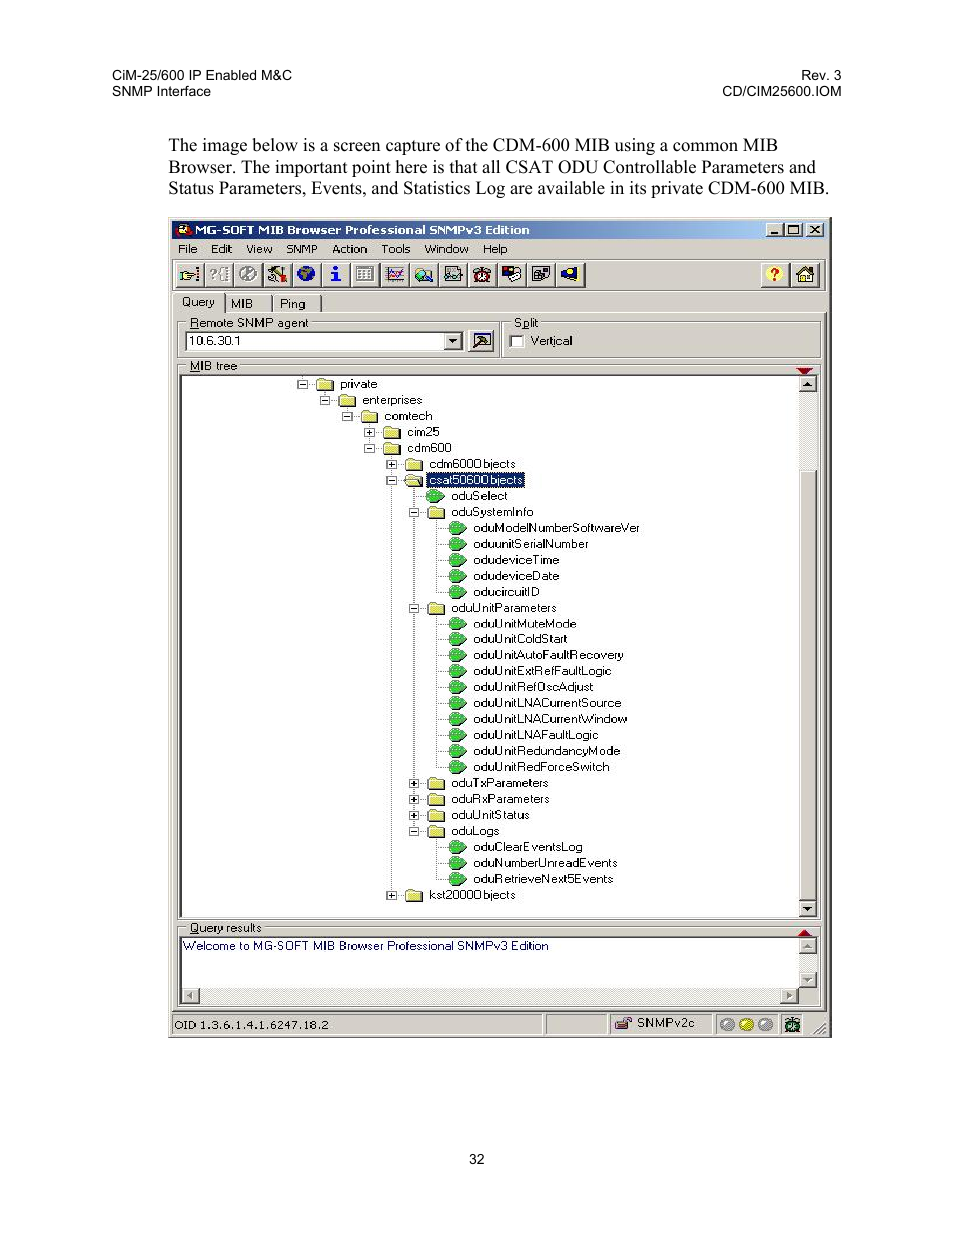
Task: Open the File menu
Action: click(188, 249)
